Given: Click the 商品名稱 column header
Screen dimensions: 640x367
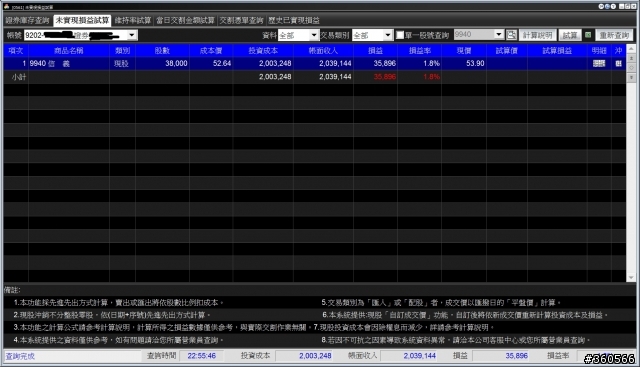Looking at the screenshot, I should click(x=69, y=51).
